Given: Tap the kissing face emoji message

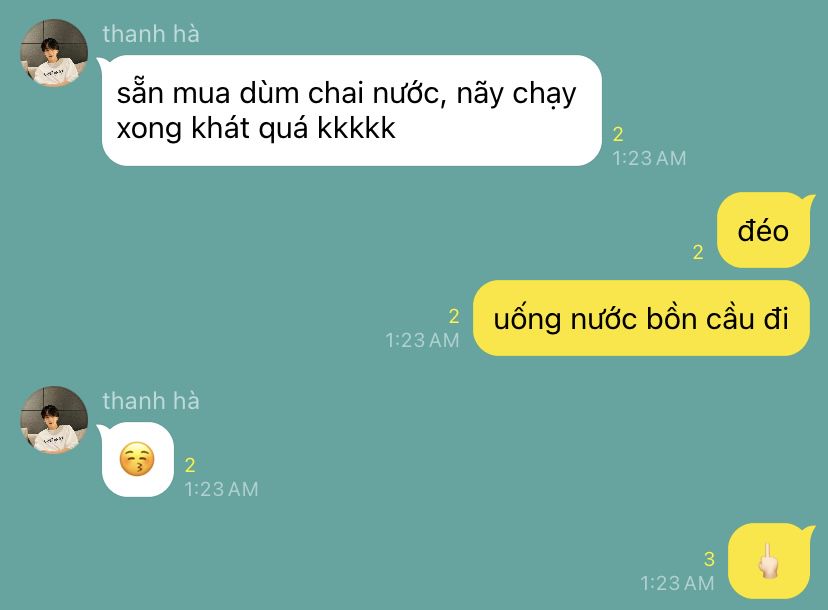Looking at the screenshot, I should click(x=137, y=459).
